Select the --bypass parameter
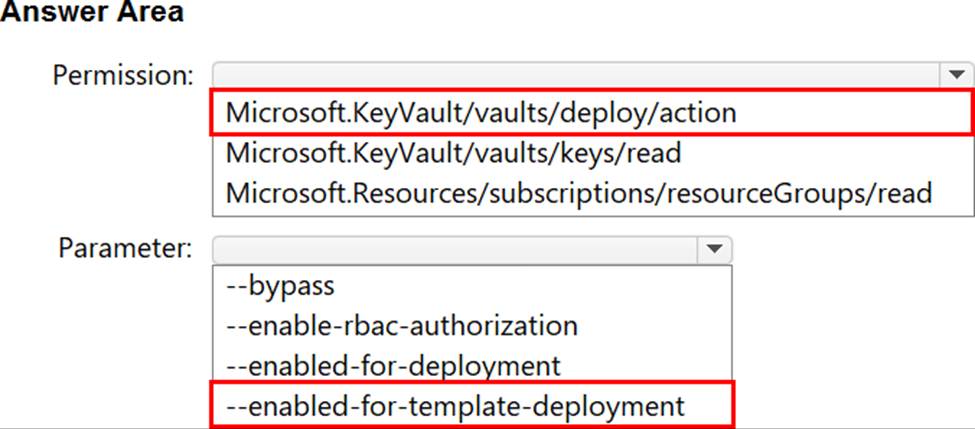975x429 pixels. click(280, 286)
